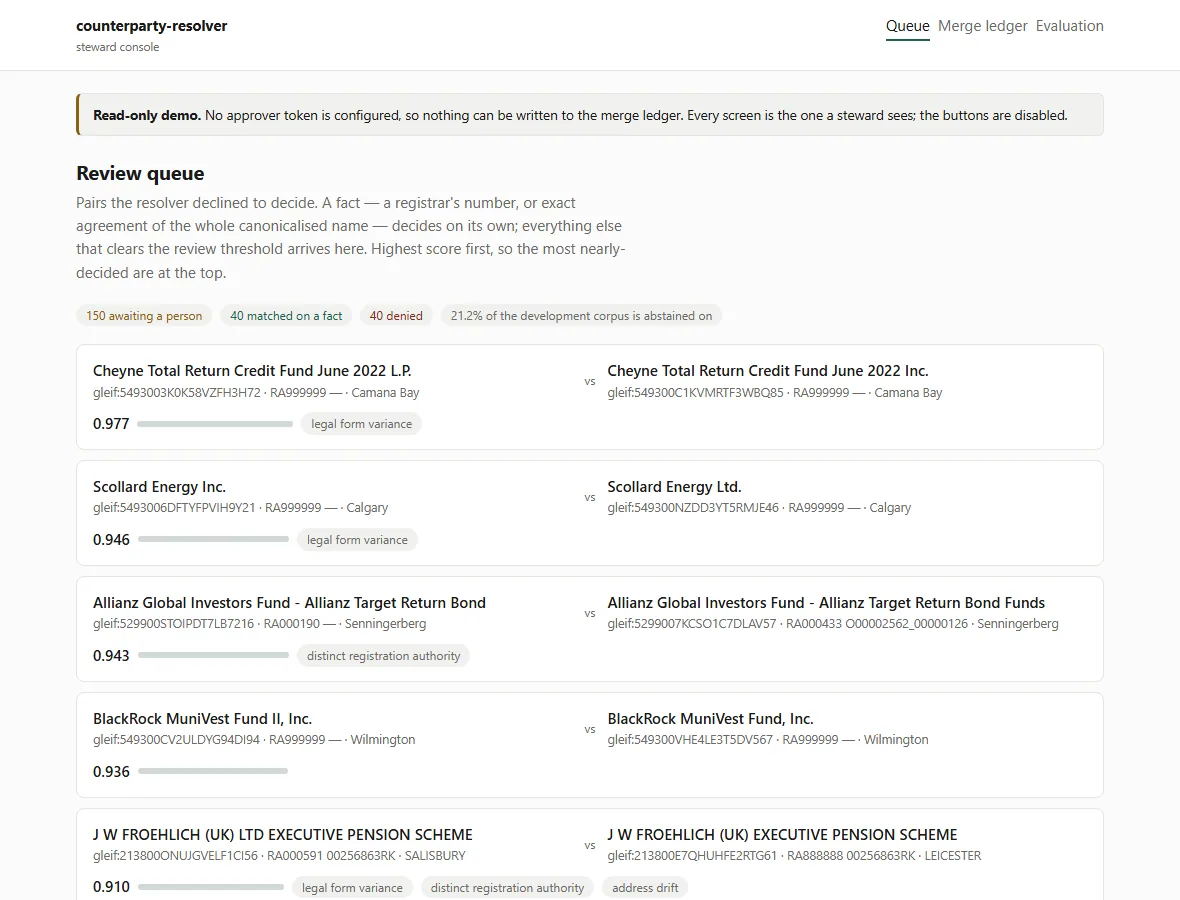Image resolution: width=1180 pixels, height=900 pixels.
Task: Click the Review queue heading
Action: tap(140, 173)
